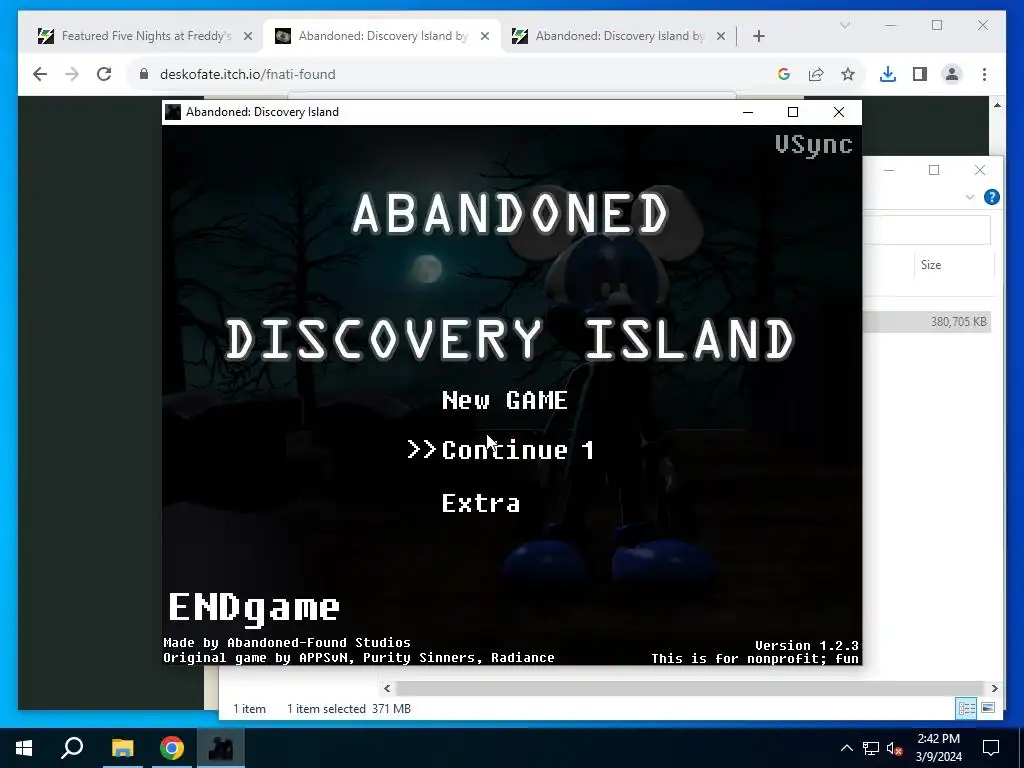
Task: Open File Explorer from taskbar
Action: (x=122, y=748)
